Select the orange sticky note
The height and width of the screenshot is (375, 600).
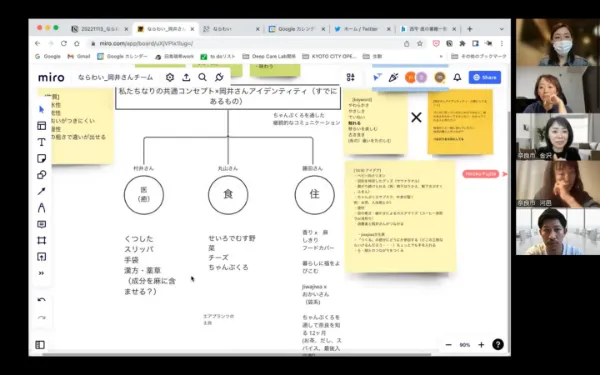click(460, 122)
